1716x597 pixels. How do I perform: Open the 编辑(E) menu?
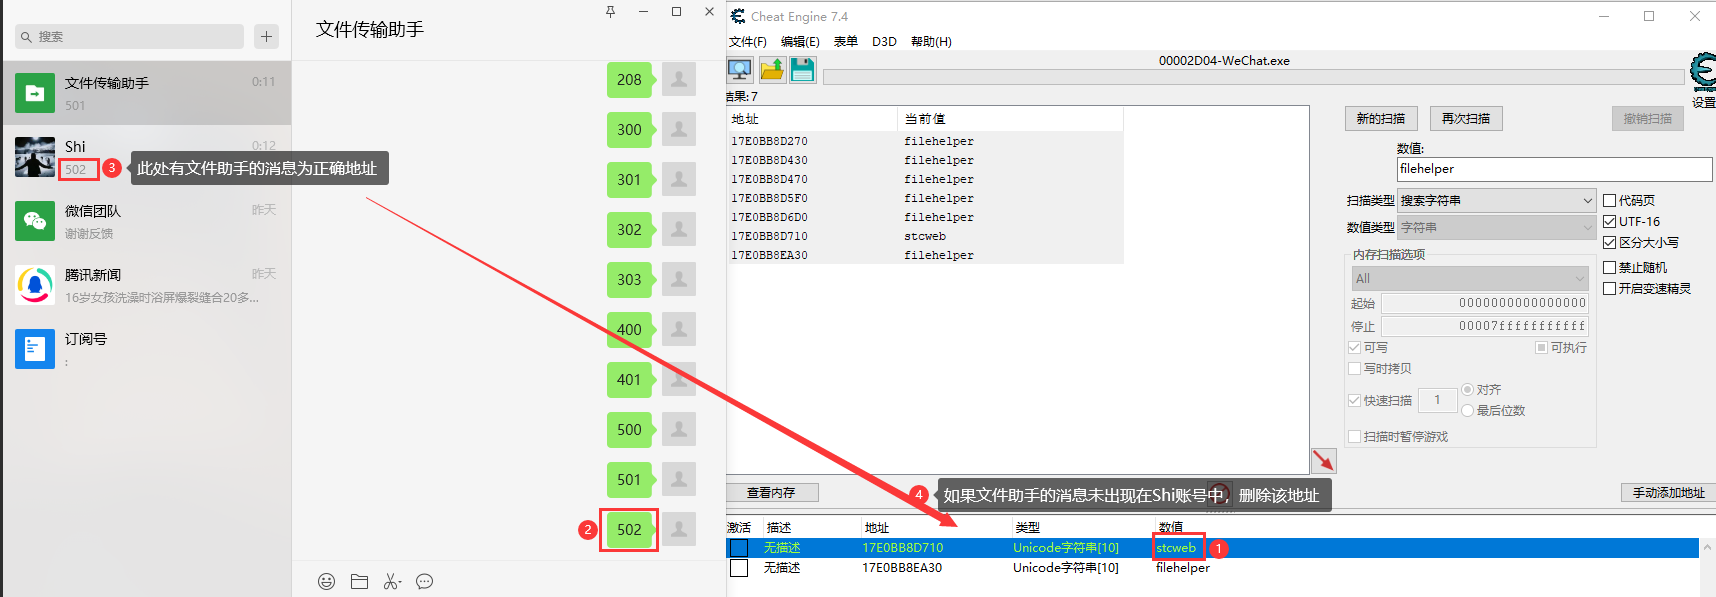tap(800, 41)
